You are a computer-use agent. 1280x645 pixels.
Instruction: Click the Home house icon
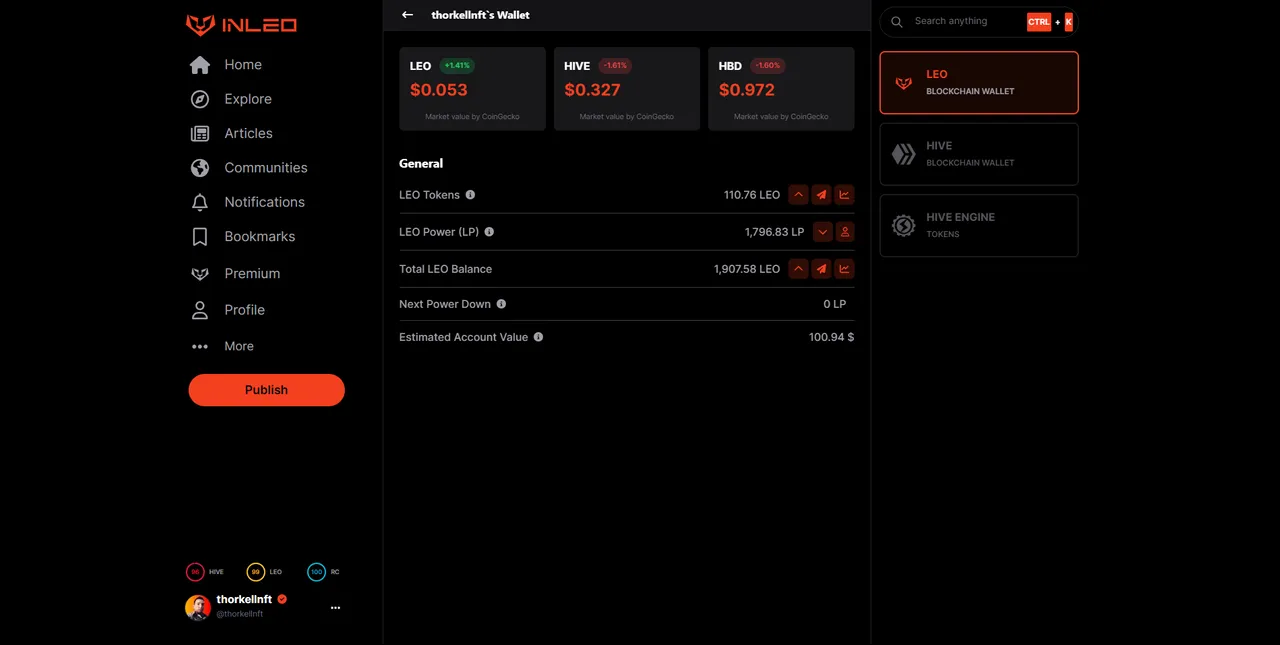(x=200, y=65)
